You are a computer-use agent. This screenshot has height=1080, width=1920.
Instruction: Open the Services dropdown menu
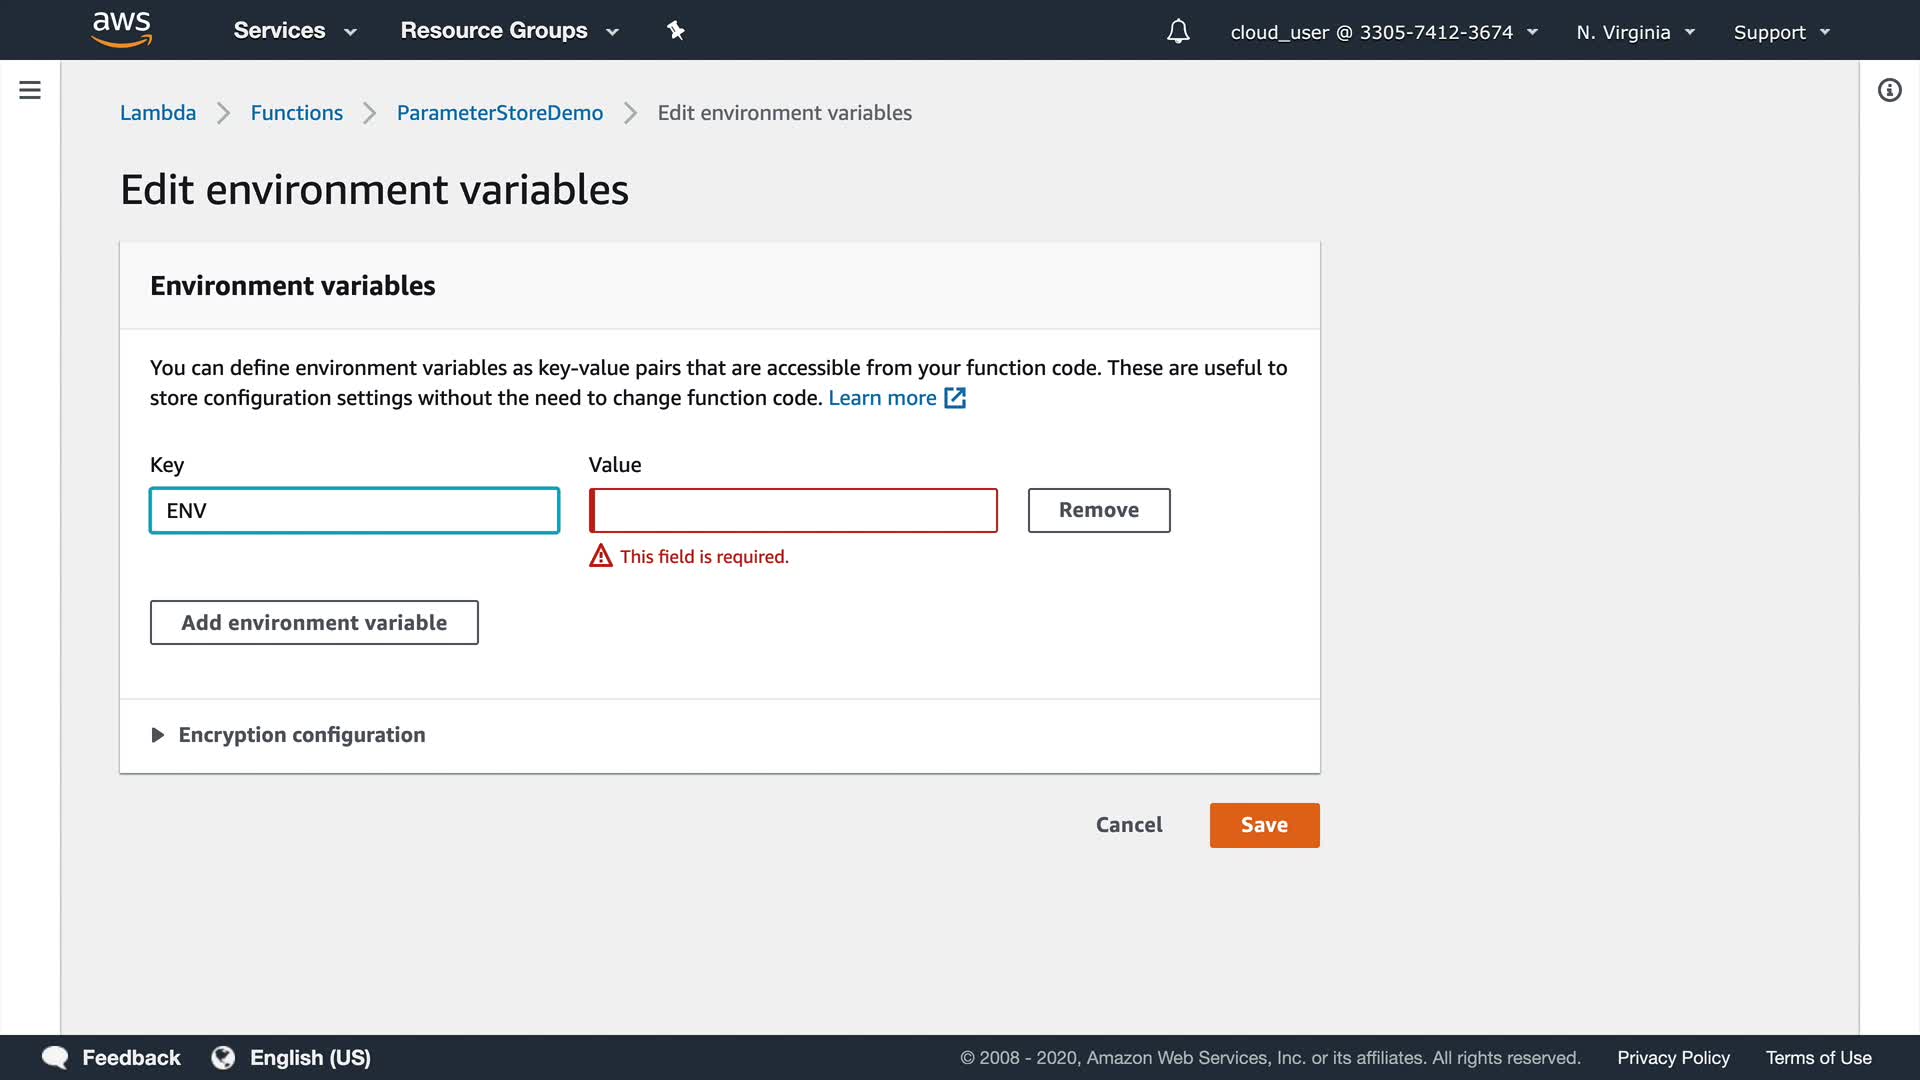coord(294,31)
